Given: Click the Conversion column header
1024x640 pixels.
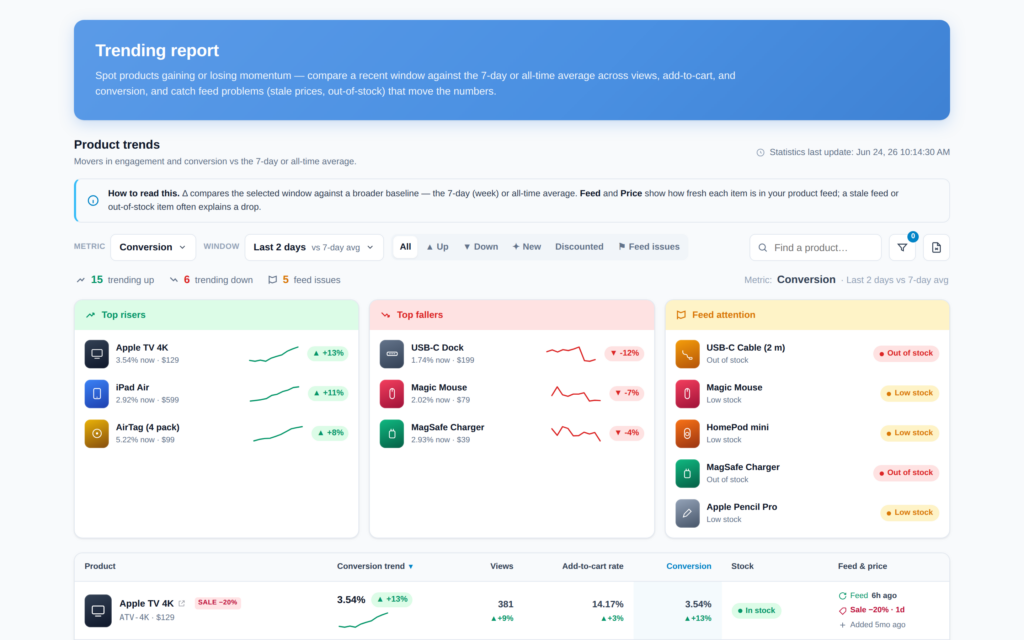Looking at the screenshot, I should [688, 566].
